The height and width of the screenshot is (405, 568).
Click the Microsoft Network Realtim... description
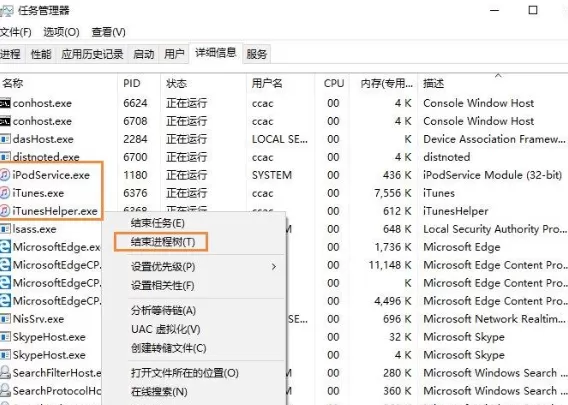tap(494, 319)
